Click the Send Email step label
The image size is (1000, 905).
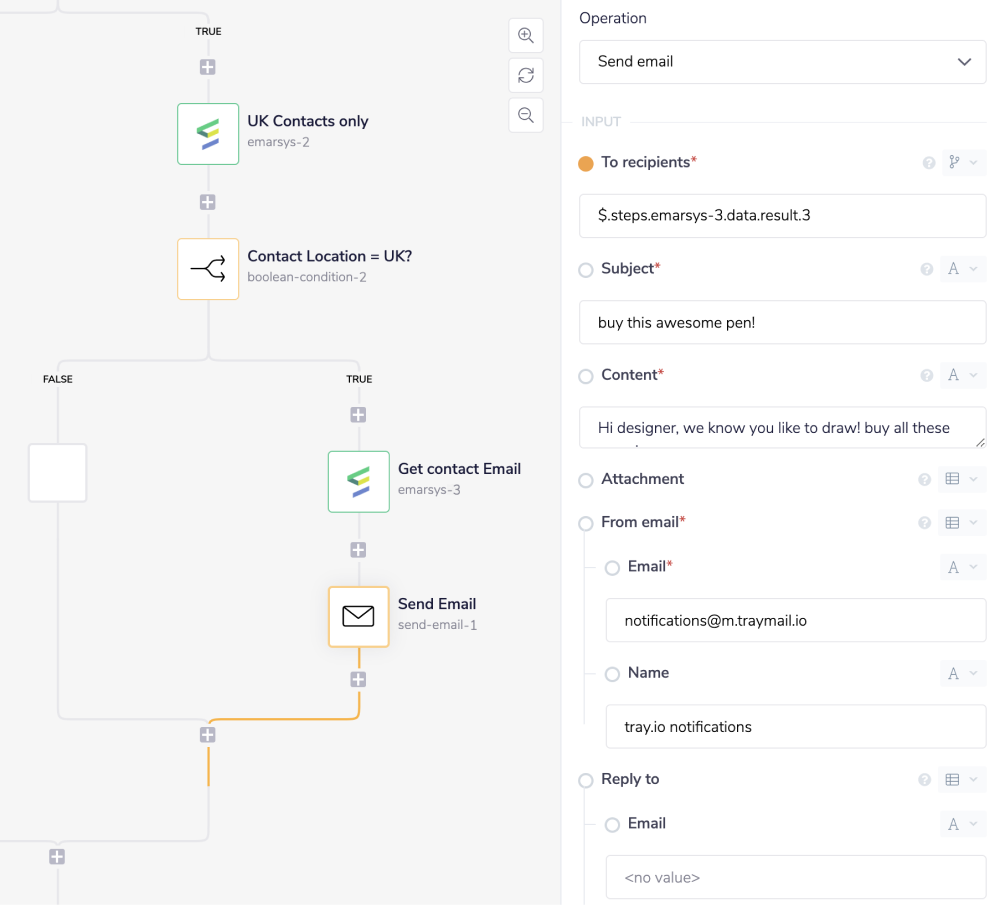pos(437,604)
